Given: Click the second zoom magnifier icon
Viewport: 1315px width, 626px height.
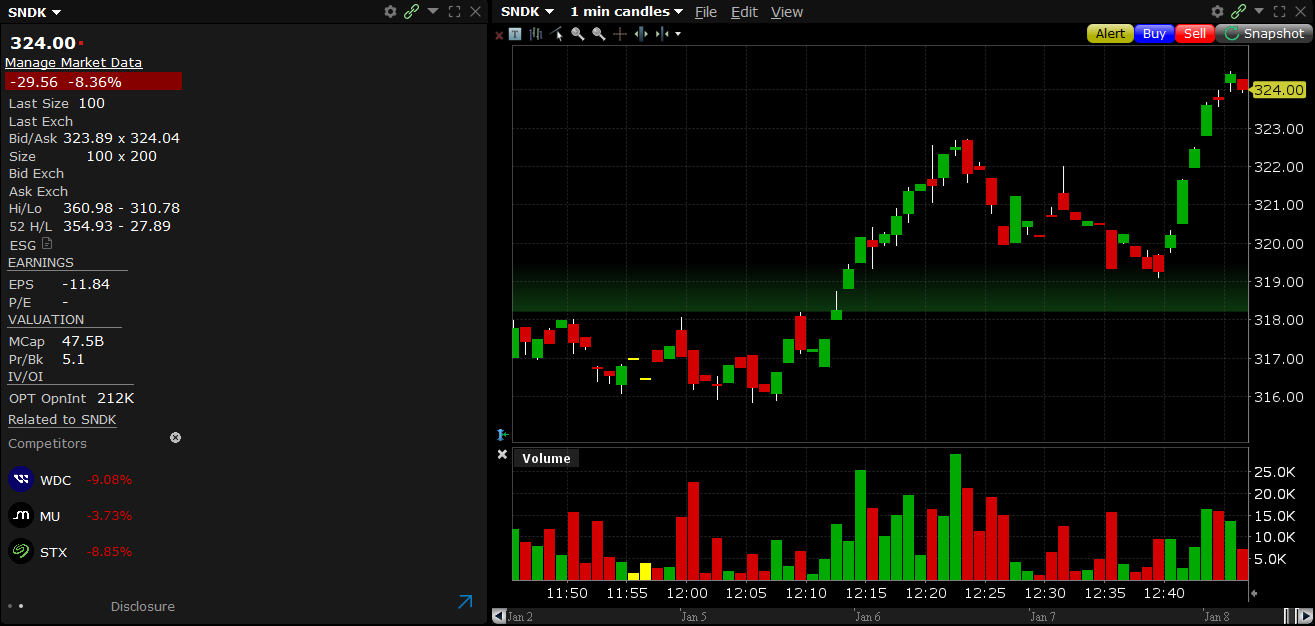Looking at the screenshot, I should (x=599, y=34).
